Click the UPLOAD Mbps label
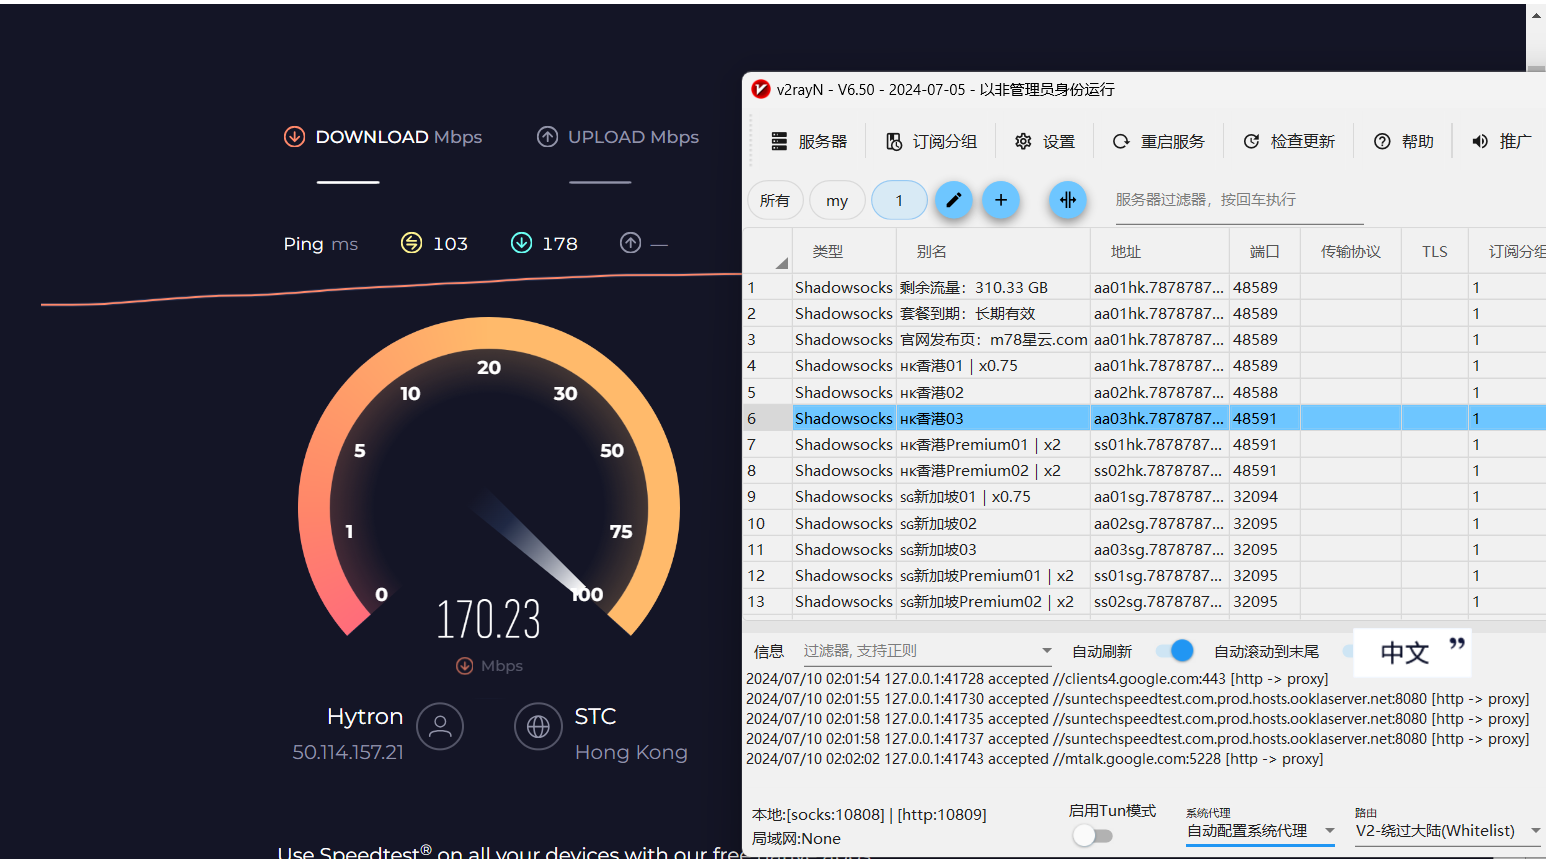The width and height of the screenshot is (1546, 859). coord(633,137)
